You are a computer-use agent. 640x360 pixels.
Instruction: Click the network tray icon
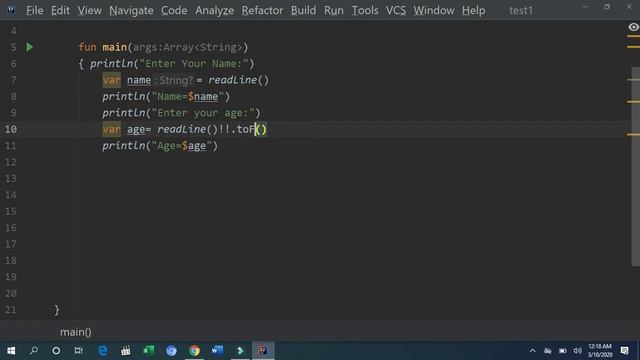(548, 351)
